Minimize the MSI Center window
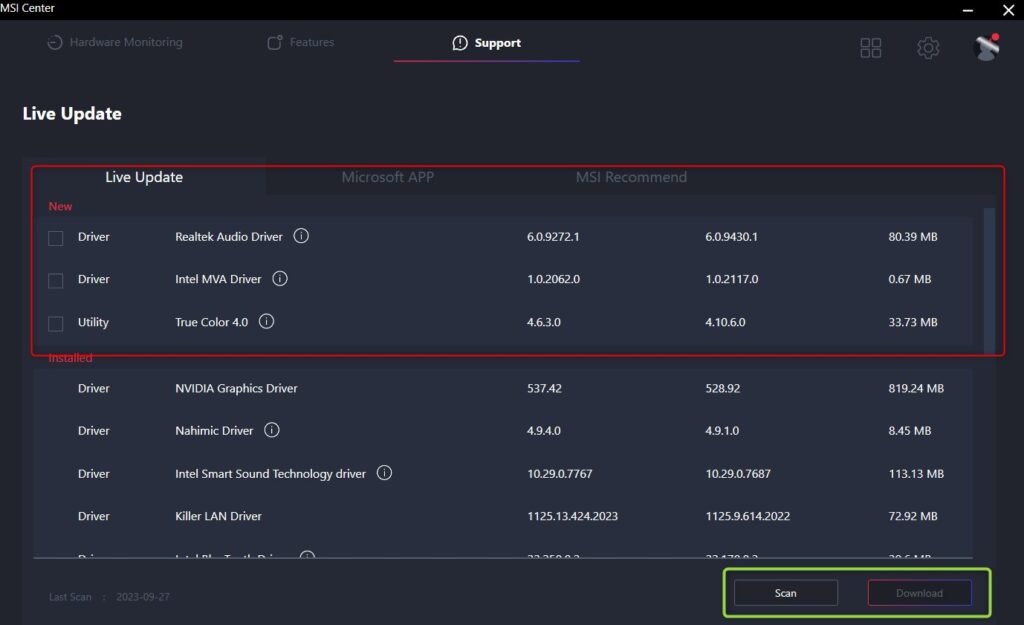The width and height of the screenshot is (1024, 625). (968, 10)
